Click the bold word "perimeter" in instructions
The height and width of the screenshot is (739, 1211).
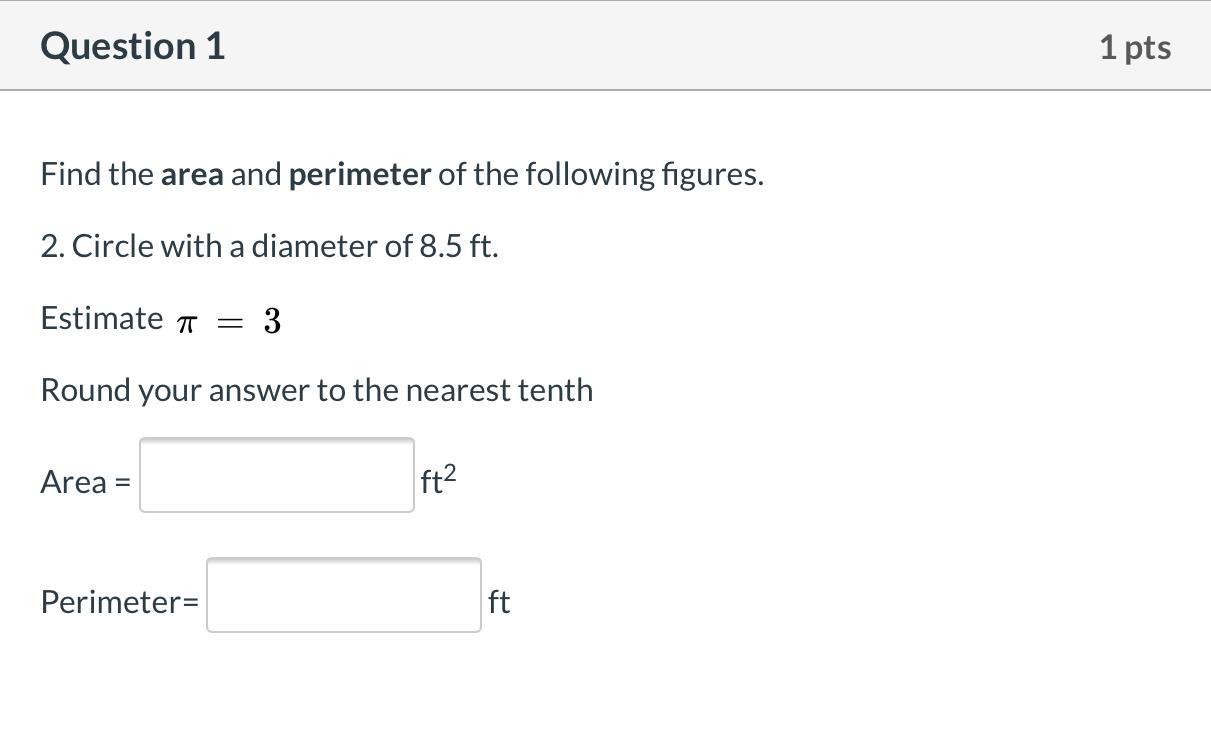pyautogui.click(x=359, y=175)
